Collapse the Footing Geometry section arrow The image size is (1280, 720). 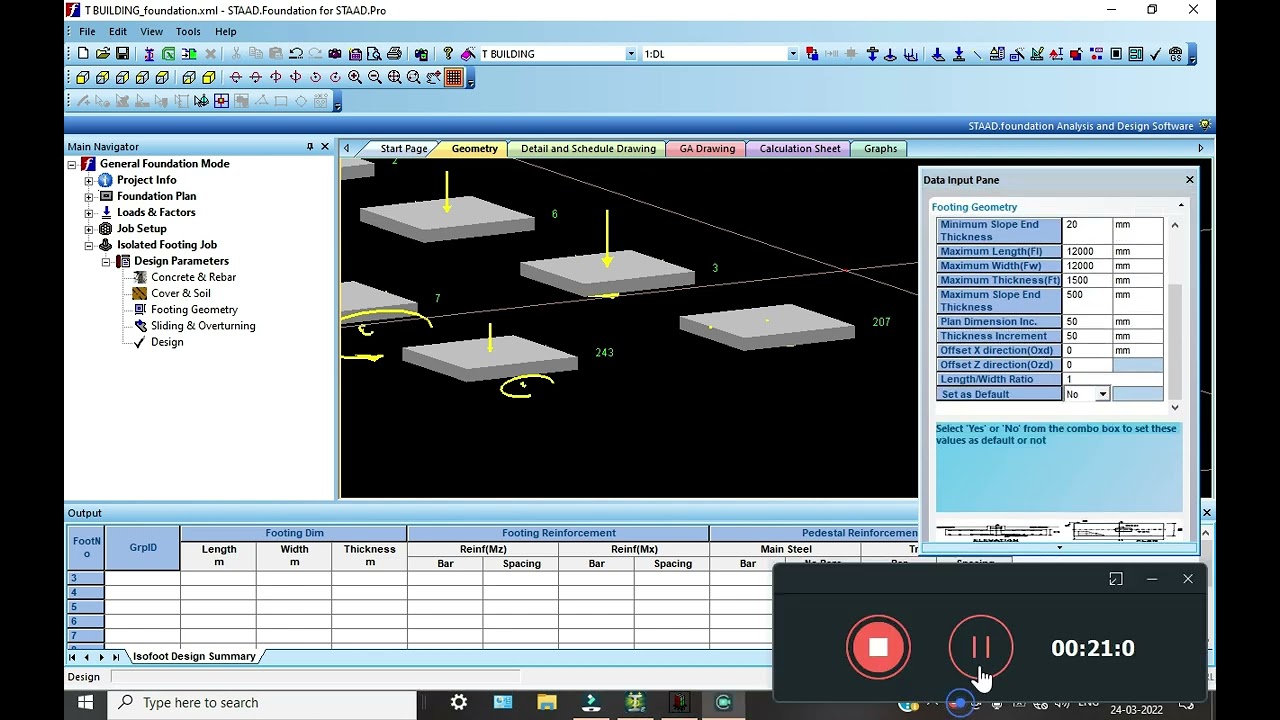pyautogui.click(x=1181, y=206)
